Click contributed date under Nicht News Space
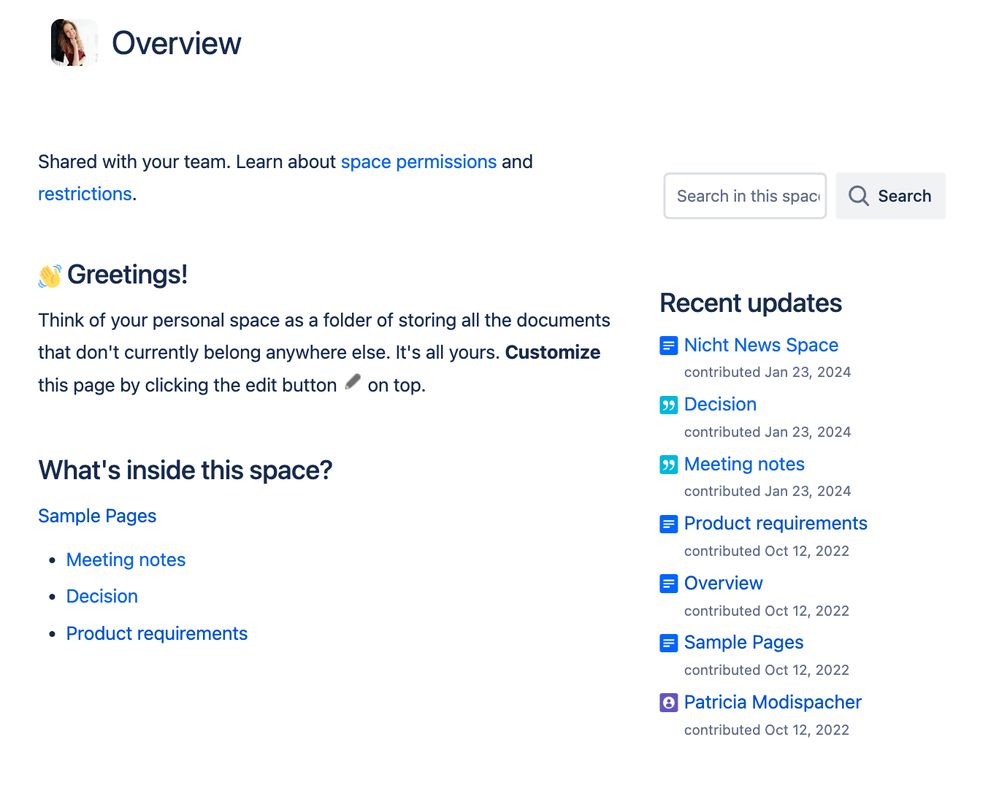Screen dimensions: 999x797 (767, 372)
